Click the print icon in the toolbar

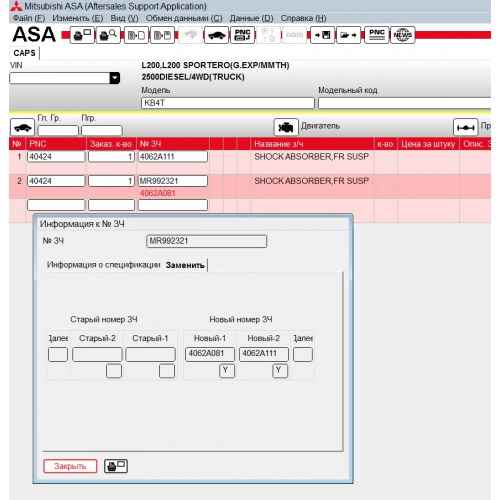click(x=82, y=35)
